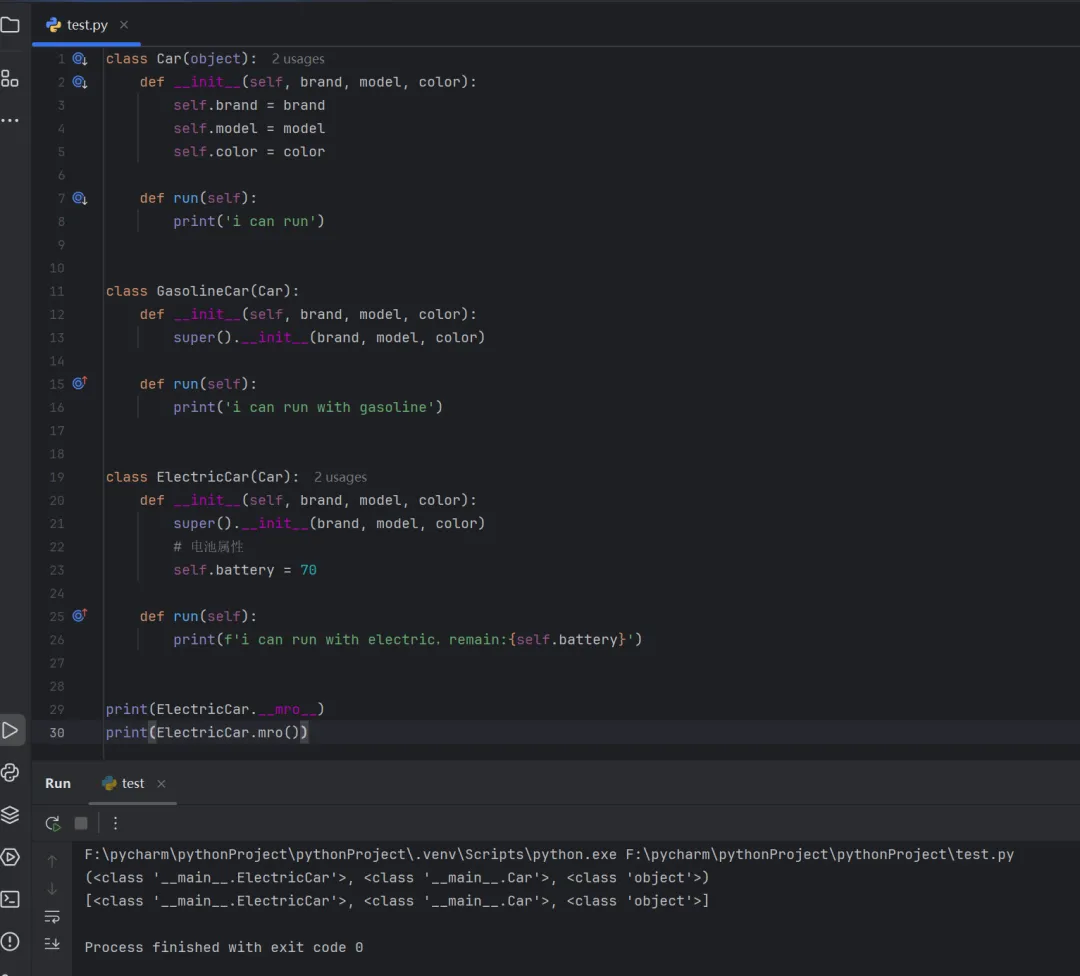Open the Python Packages layers icon

(10, 815)
